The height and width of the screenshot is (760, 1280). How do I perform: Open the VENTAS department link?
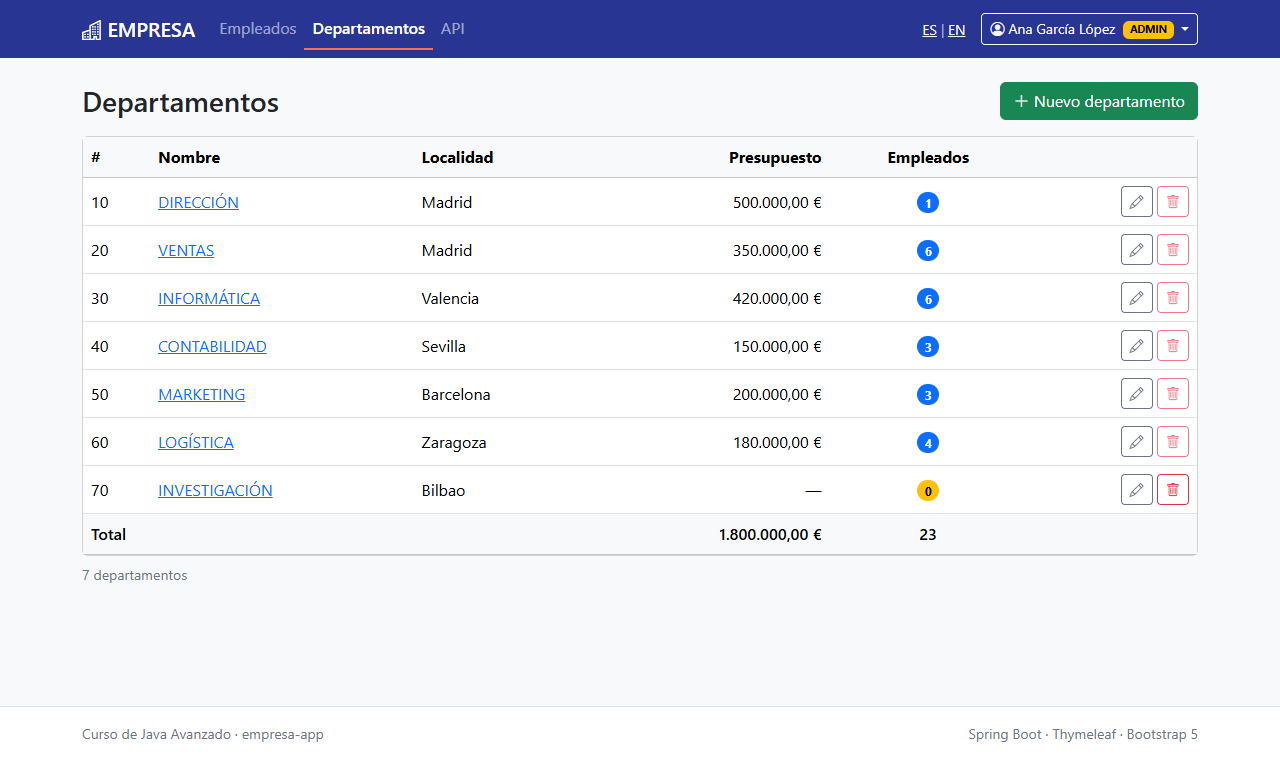click(186, 250)
